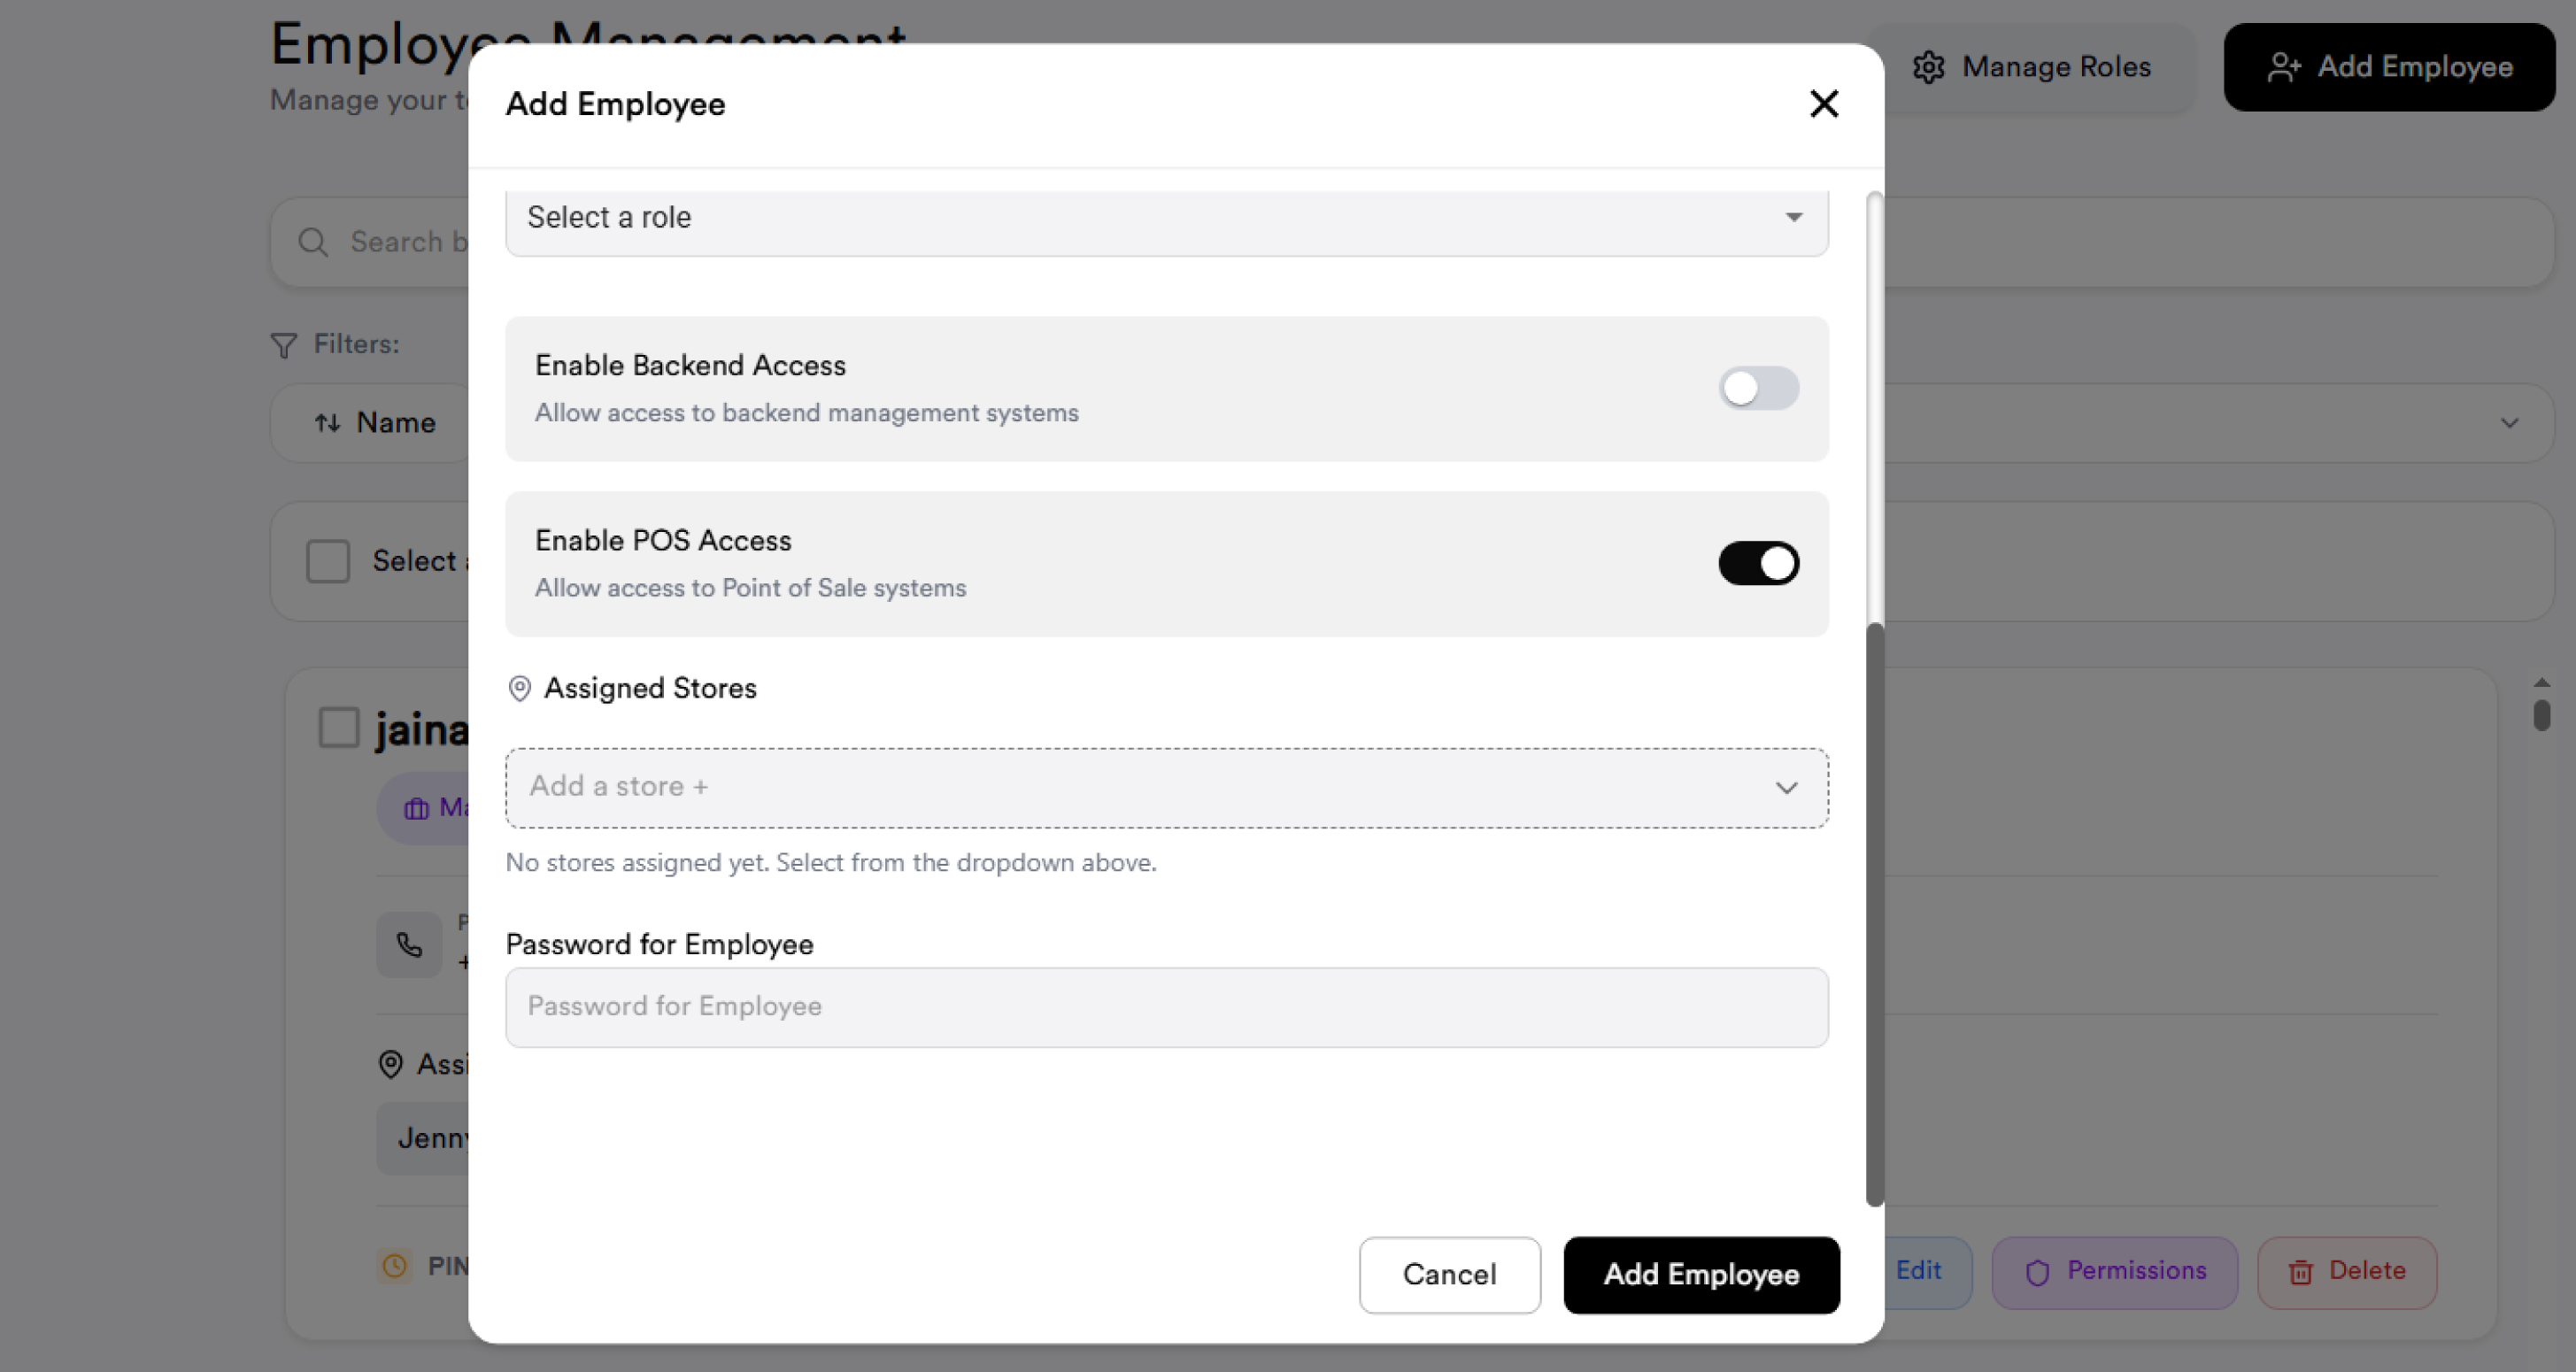Turn off Enable POS Access switch
The image size is (2576, 1372).
1758,563
